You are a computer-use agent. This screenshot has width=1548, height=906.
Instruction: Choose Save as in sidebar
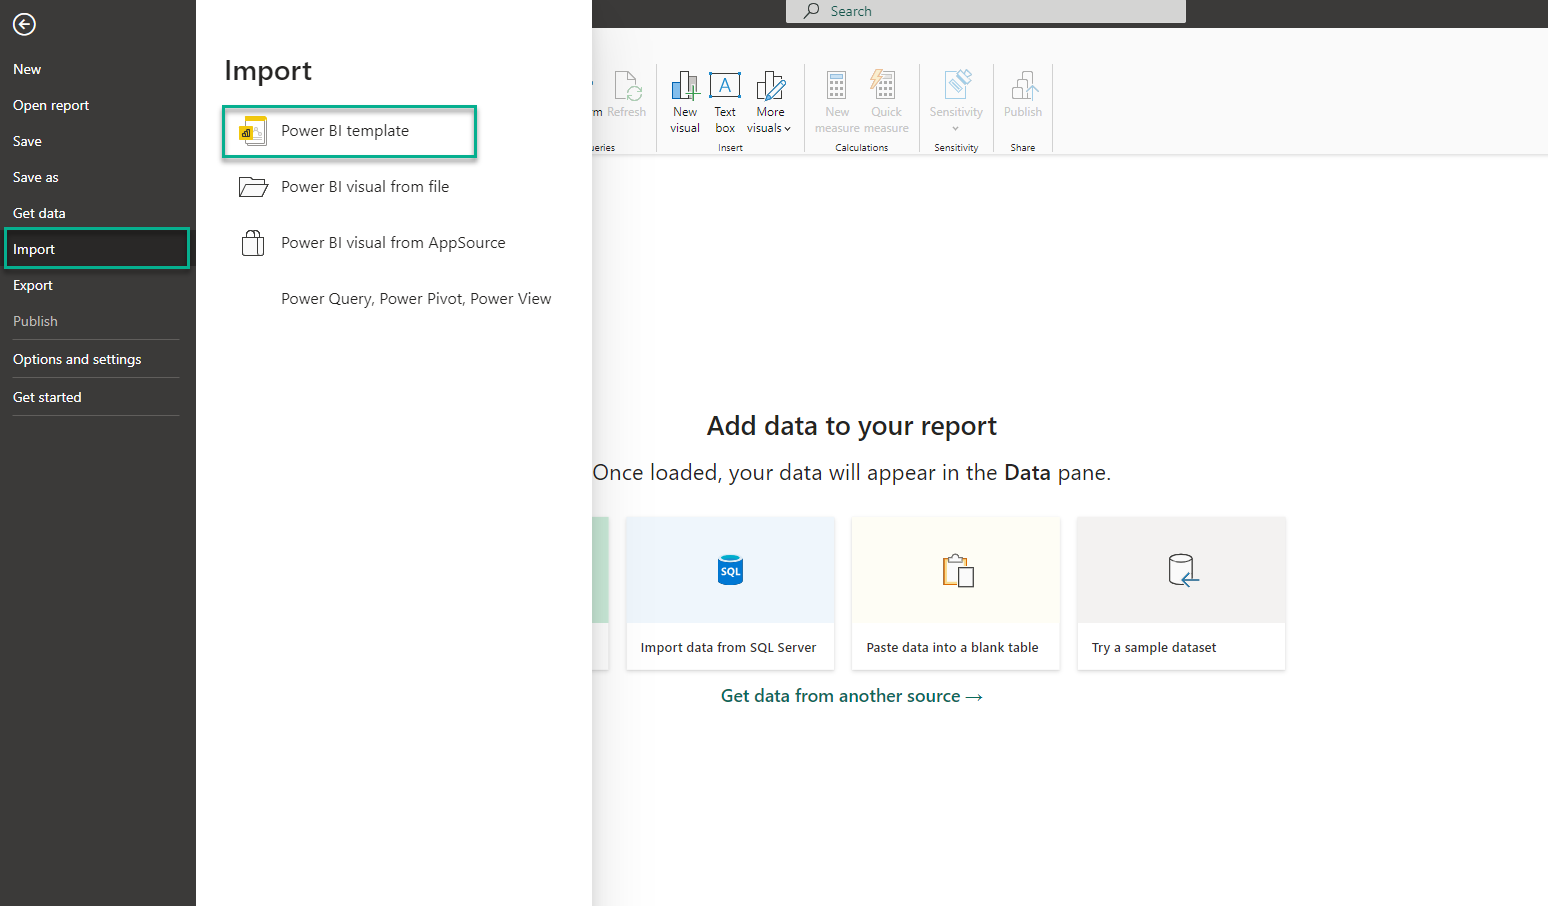(x=36, y=177)
